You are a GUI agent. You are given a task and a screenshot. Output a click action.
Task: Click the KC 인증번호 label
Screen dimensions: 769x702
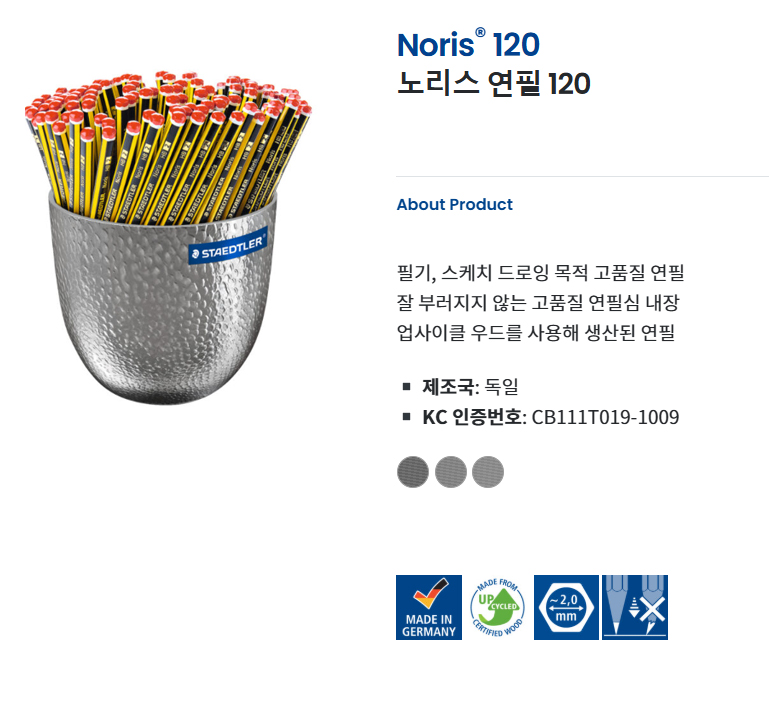[472, 417]
